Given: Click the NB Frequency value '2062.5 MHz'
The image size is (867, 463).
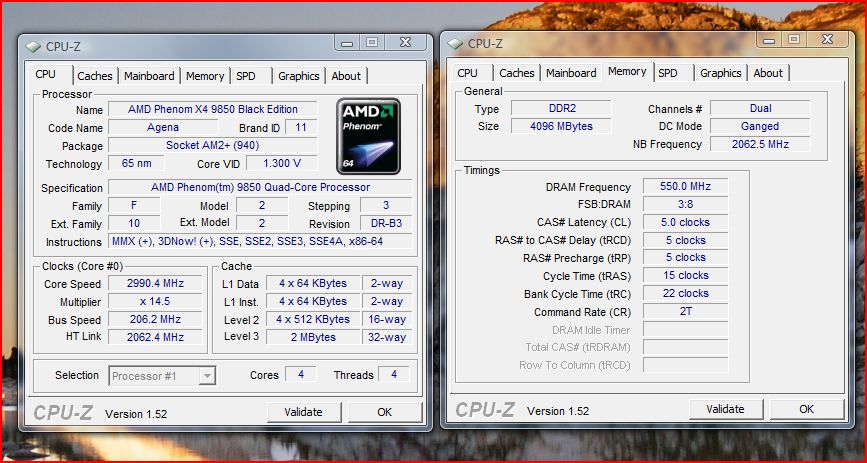Looking at the screenshot, I should [x=760, y=144].
